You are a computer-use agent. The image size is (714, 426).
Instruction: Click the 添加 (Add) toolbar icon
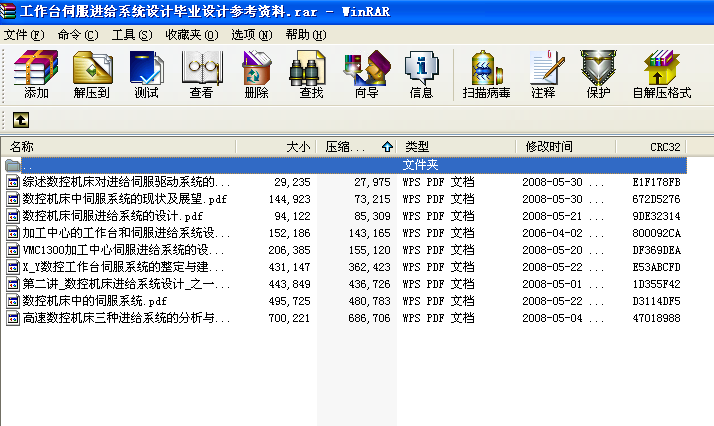[36, 75]
